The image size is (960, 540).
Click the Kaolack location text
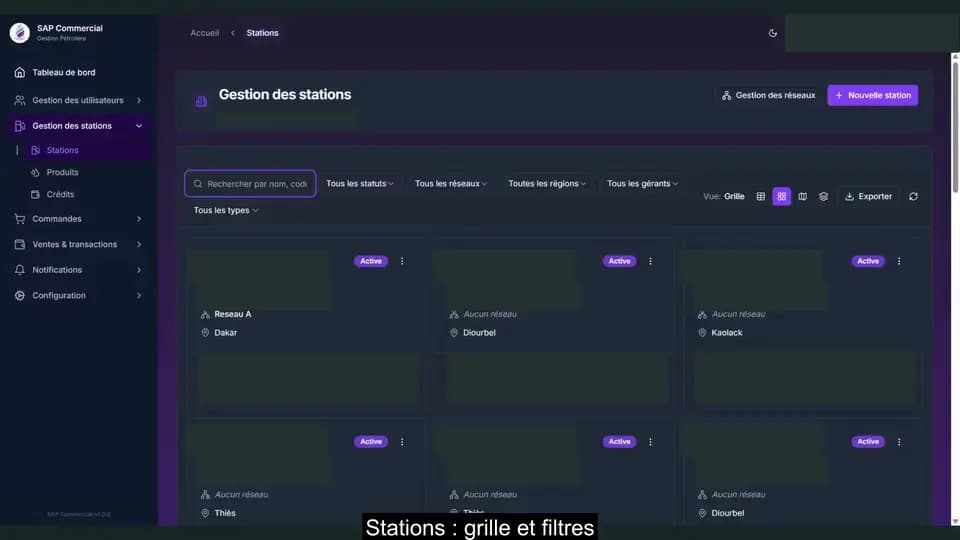point(727,332)
